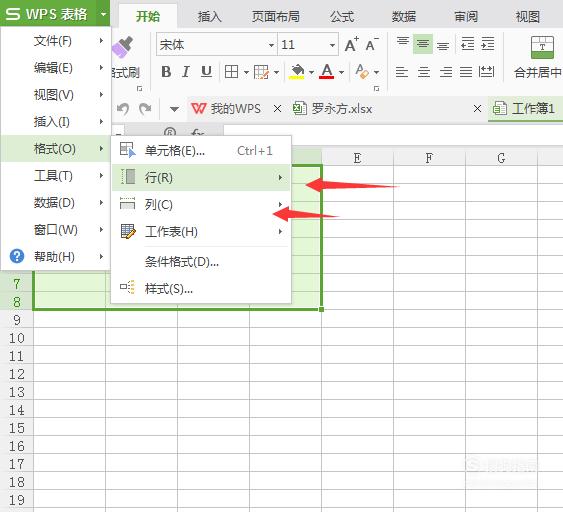Viewport: 563px width, 512px height.
Task: Open the 数据(D) menu item
Action: [x=56, y=203]
